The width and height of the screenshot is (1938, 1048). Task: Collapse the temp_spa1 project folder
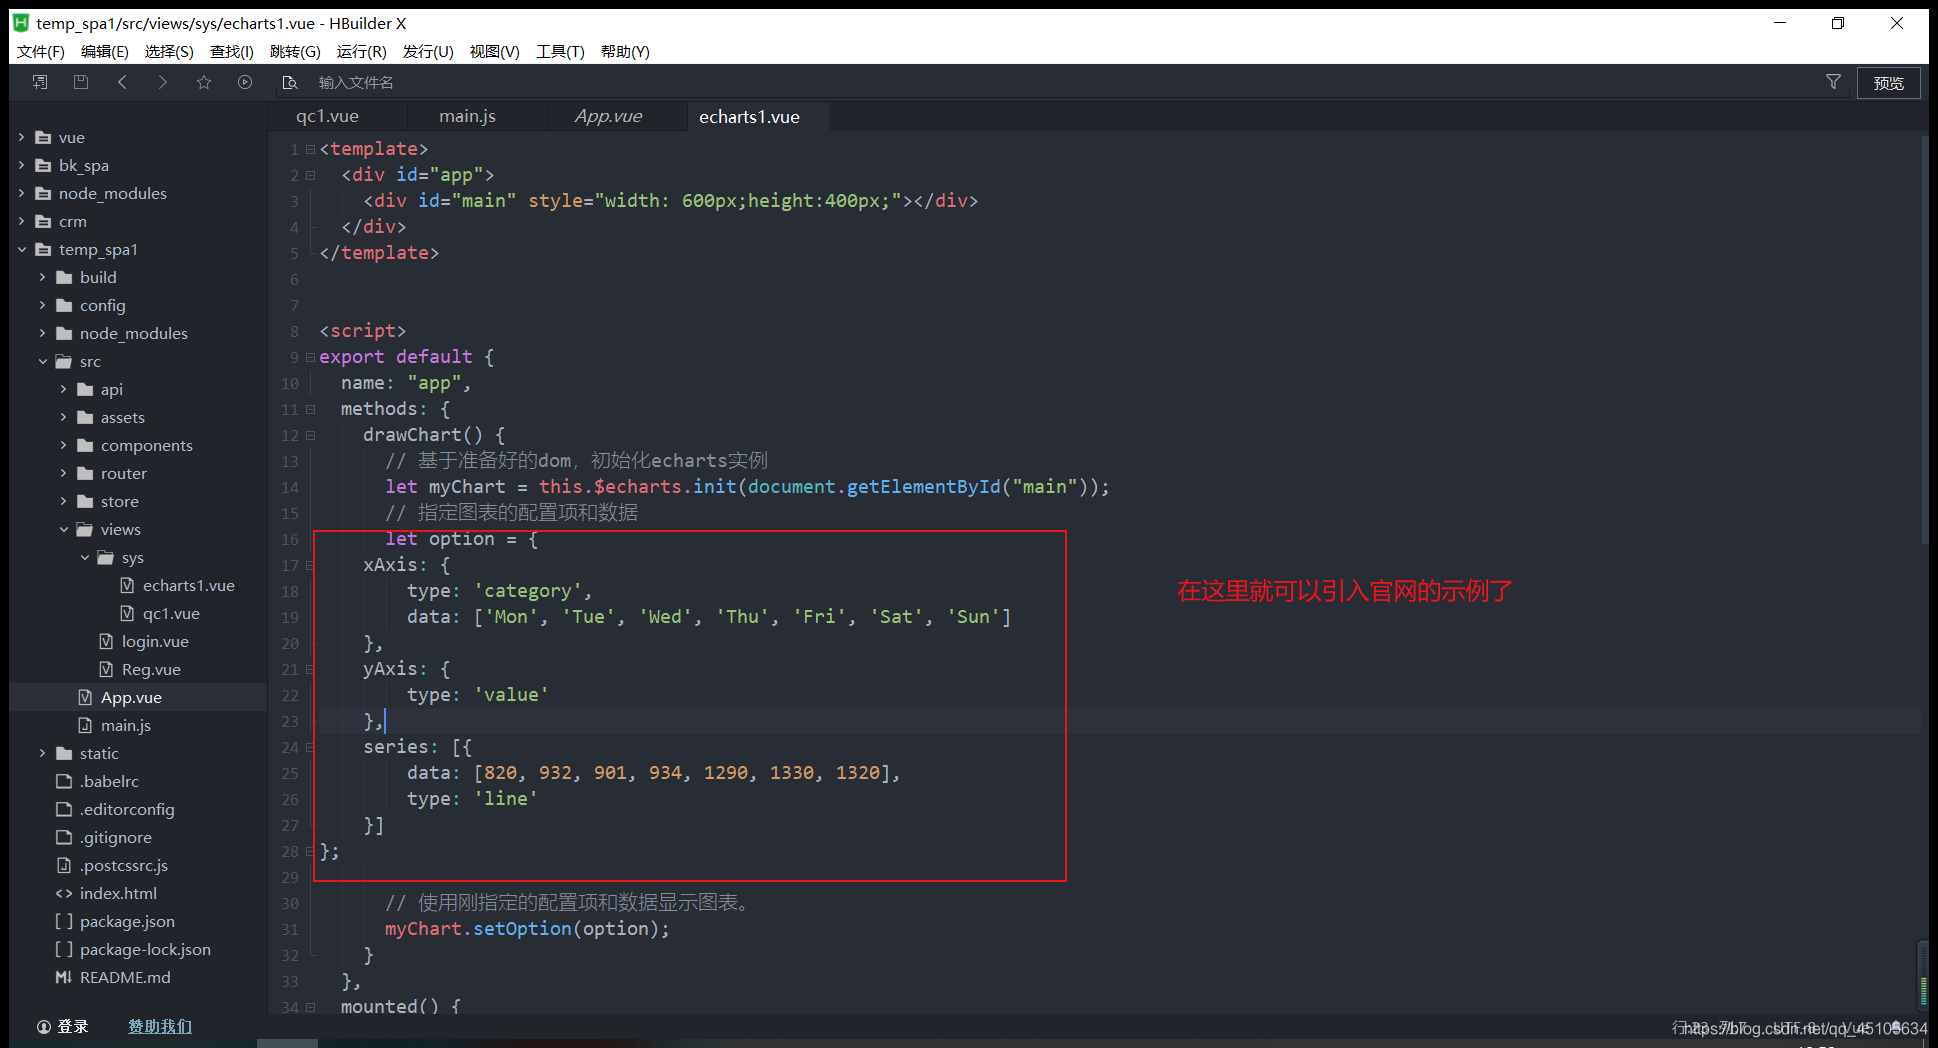(x=21, y=249)
